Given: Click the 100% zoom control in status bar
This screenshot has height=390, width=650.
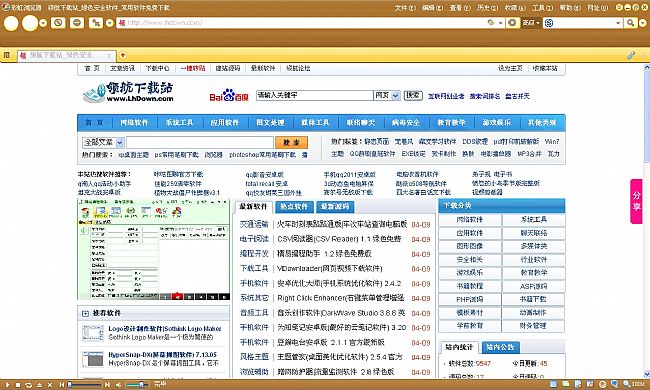Looking at the screenshot, I should click(x=633, y=385).
